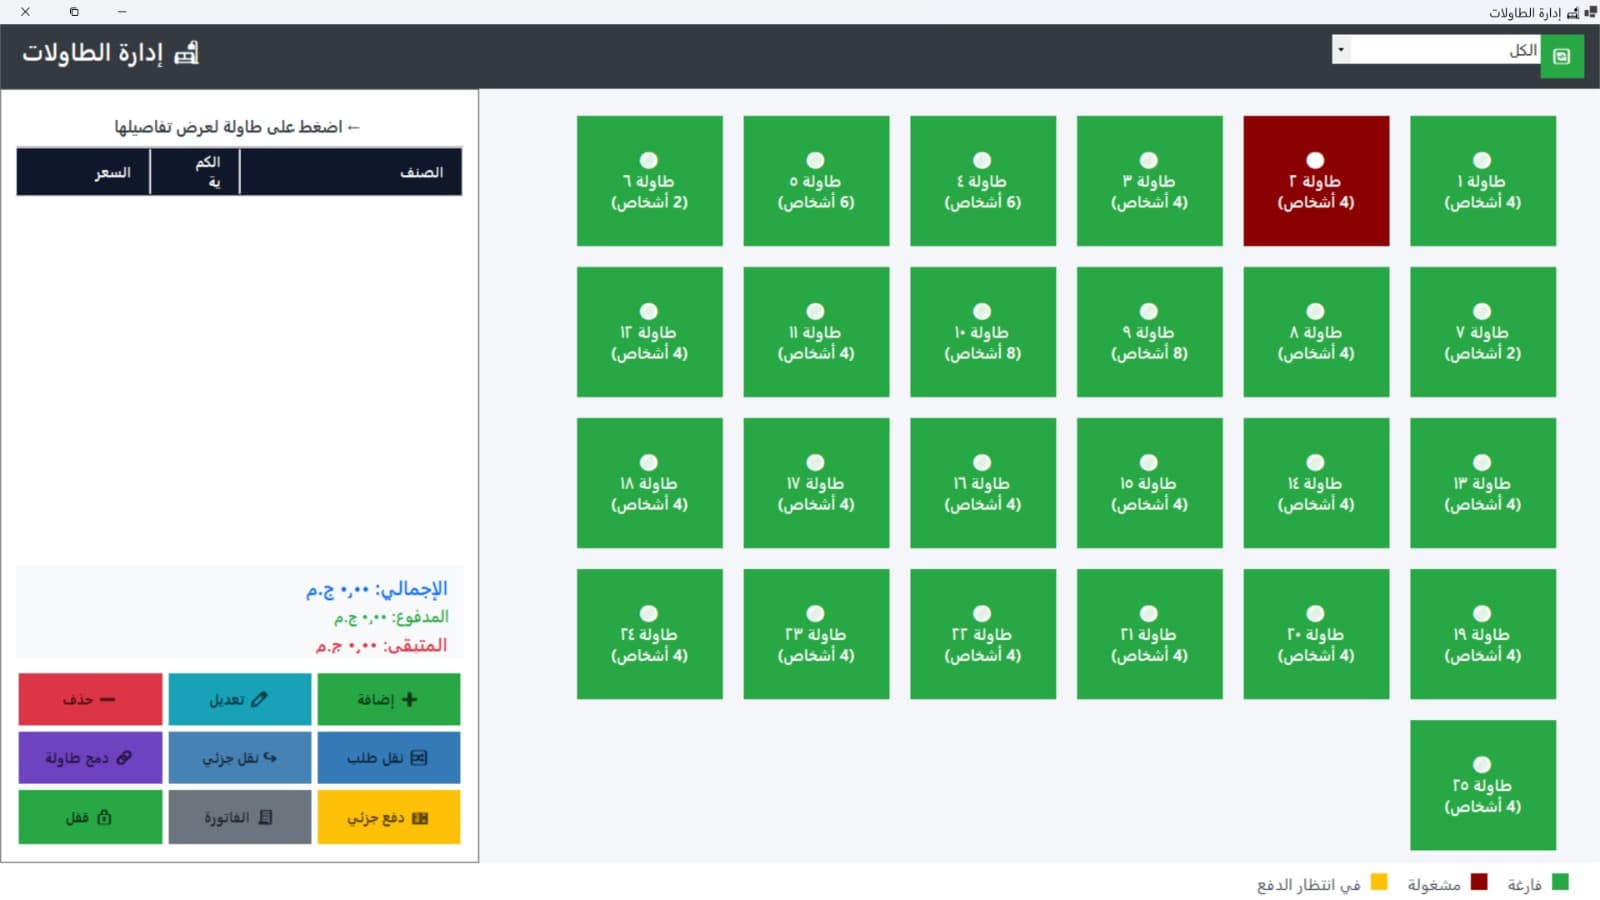Click the lock icon on قفل button
Image resolution: width=1600 pixels, height=900 pixels.
click(104, 817)
